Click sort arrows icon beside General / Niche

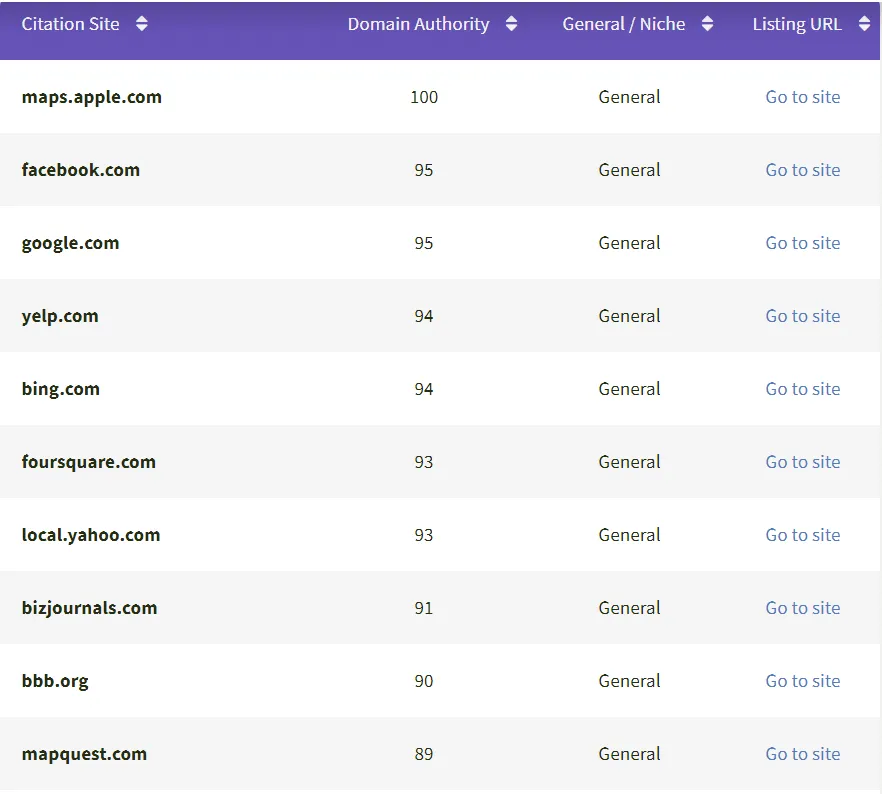tap(707, 24)
